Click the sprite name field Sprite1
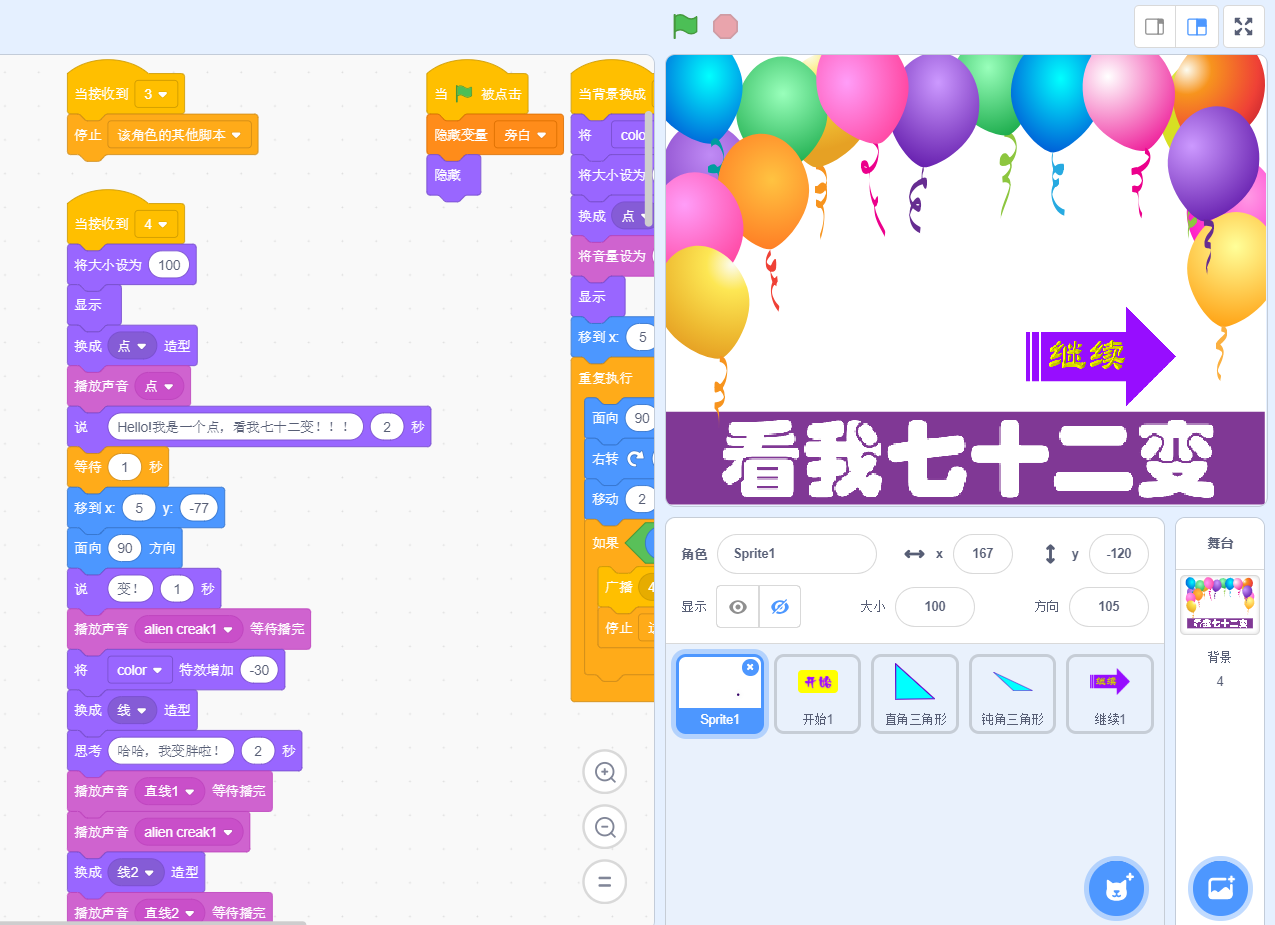The width and height of the screenshot is (1275, 925). (796, 554)
